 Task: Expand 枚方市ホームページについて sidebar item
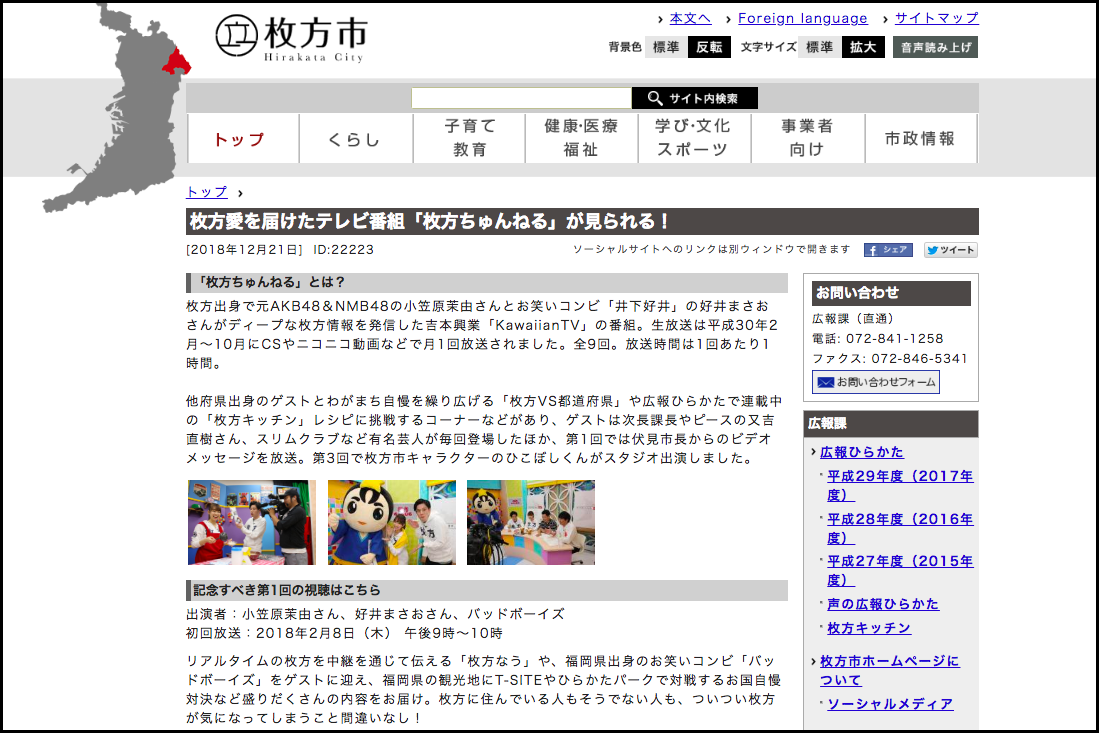[x=889, y=670]
